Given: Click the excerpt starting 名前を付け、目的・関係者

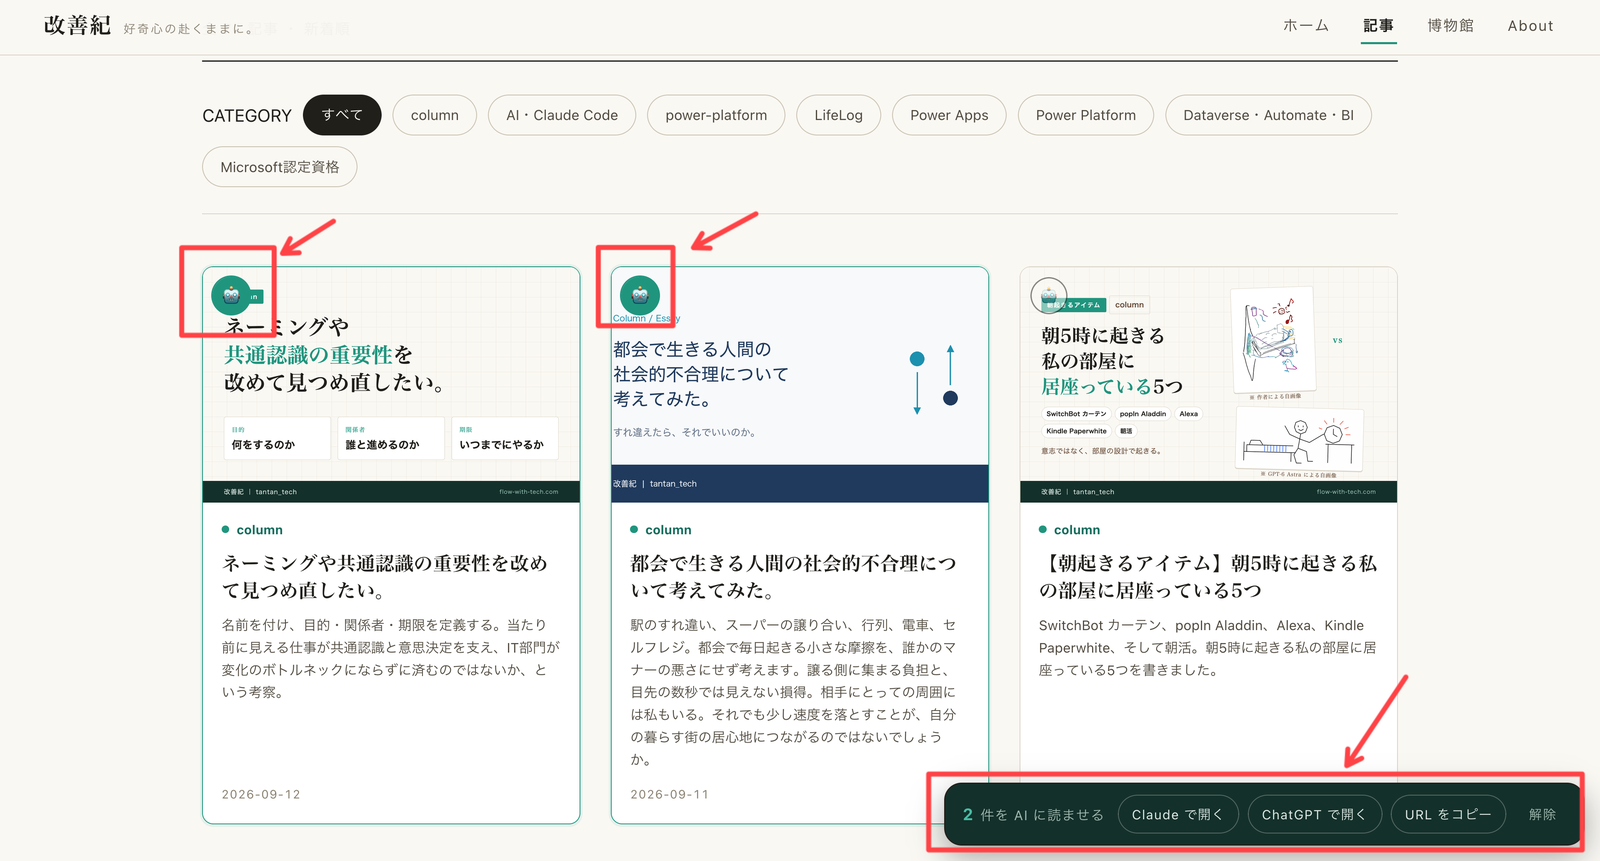Looking at the screenshot, I should (x=391, y=659).
